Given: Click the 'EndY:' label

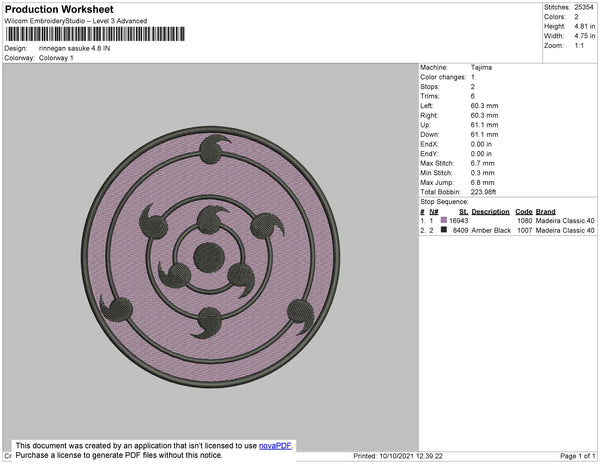Looking at the screenshot, I should 429,154.
